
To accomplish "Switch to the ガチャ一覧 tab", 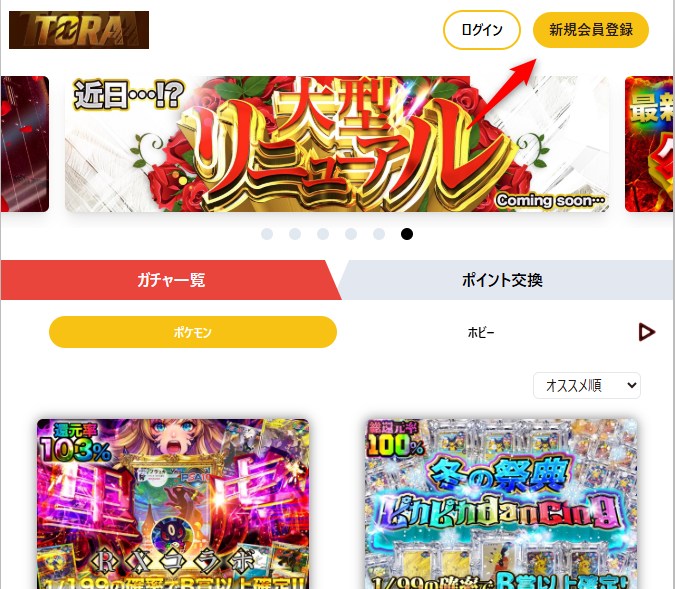I will tap(171, 280).
